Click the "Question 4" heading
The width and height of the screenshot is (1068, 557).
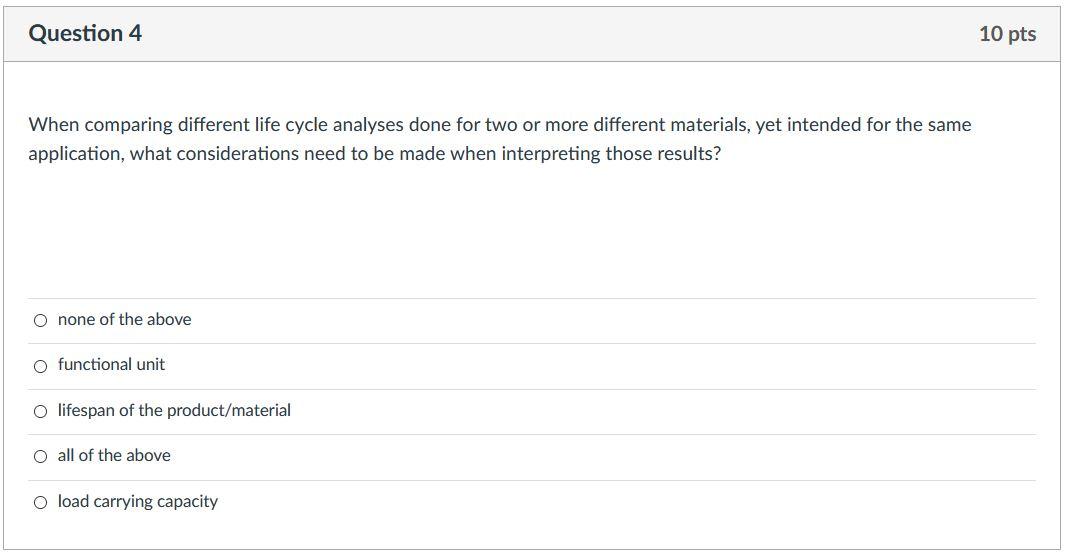point(85,34)
